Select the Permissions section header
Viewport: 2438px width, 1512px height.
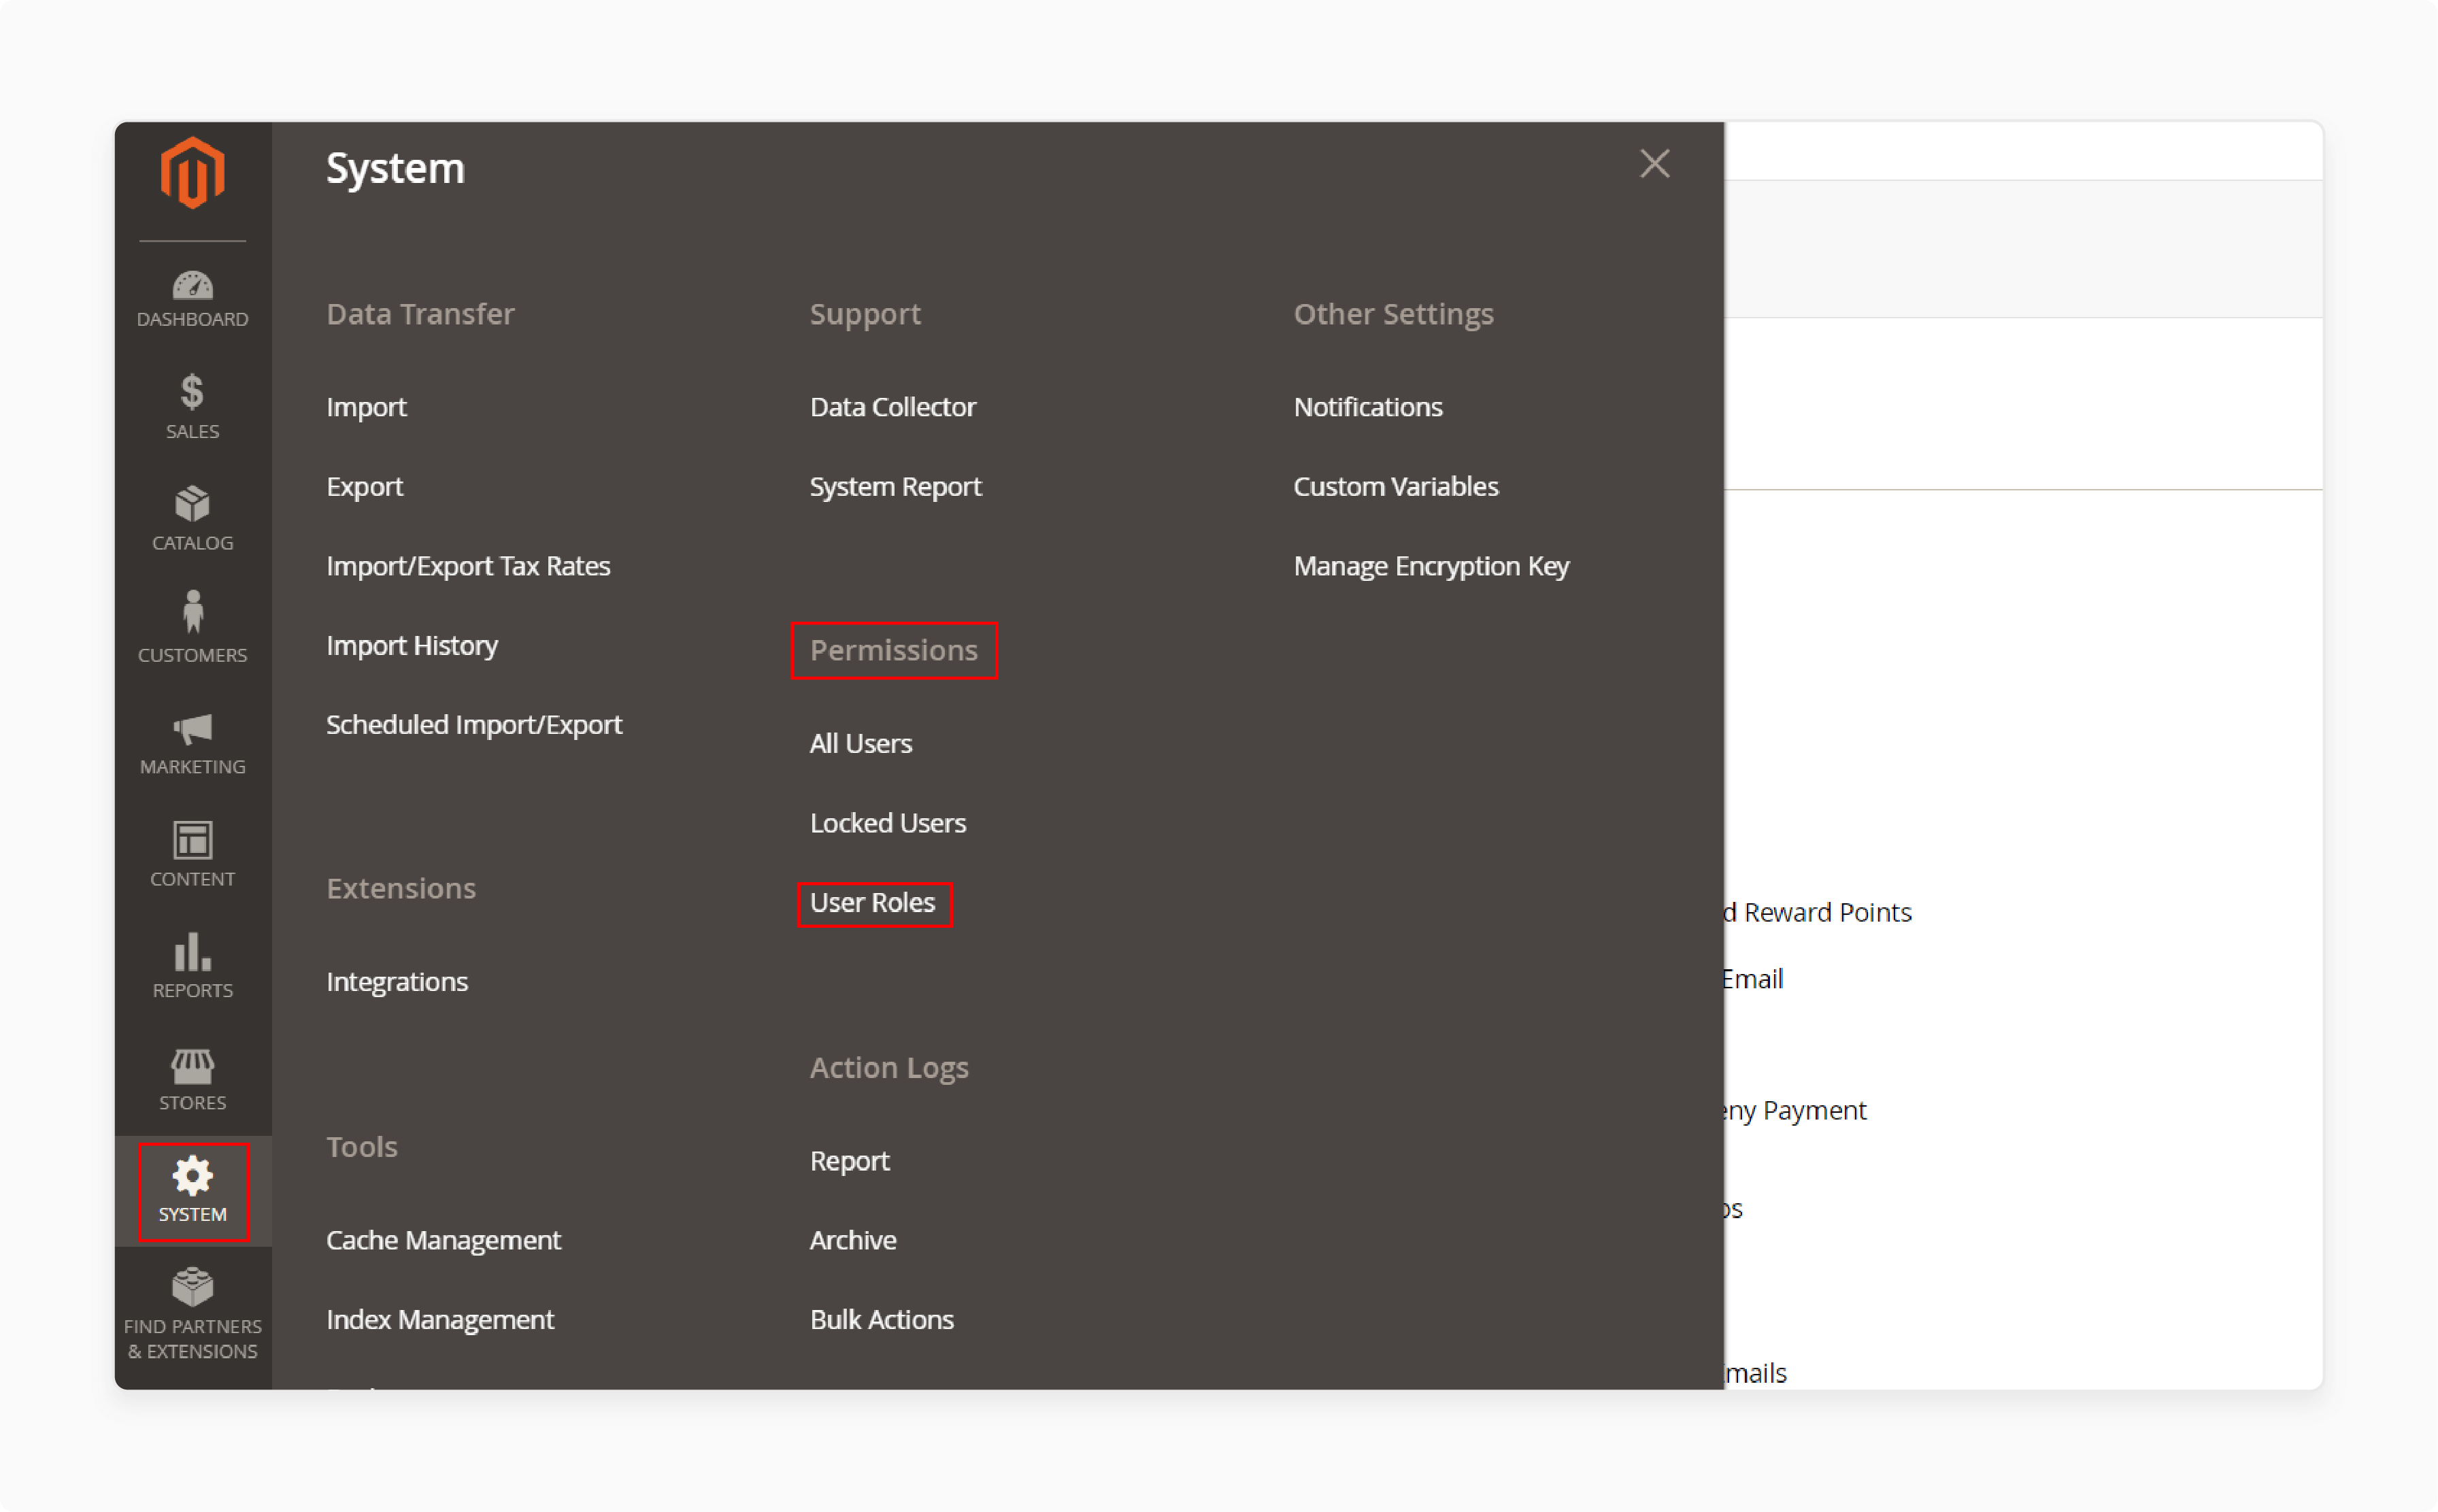click(x=892, y=650)
